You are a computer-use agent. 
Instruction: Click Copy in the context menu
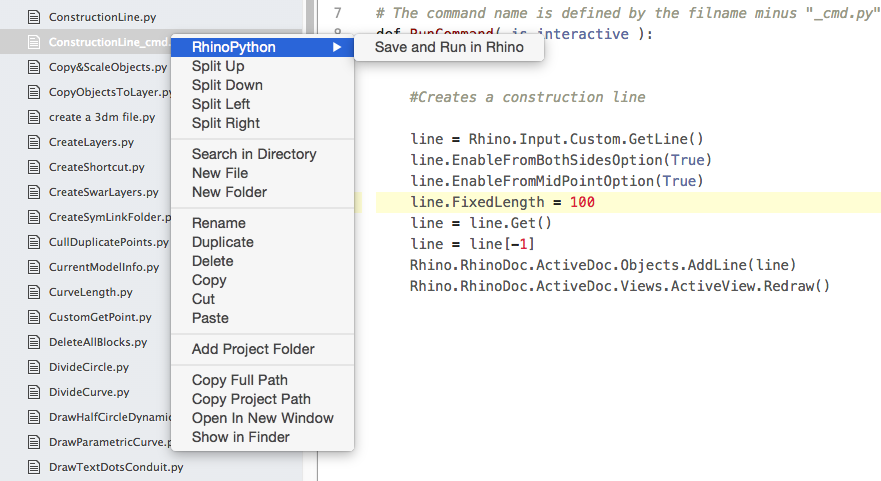[x=262, y=280]
